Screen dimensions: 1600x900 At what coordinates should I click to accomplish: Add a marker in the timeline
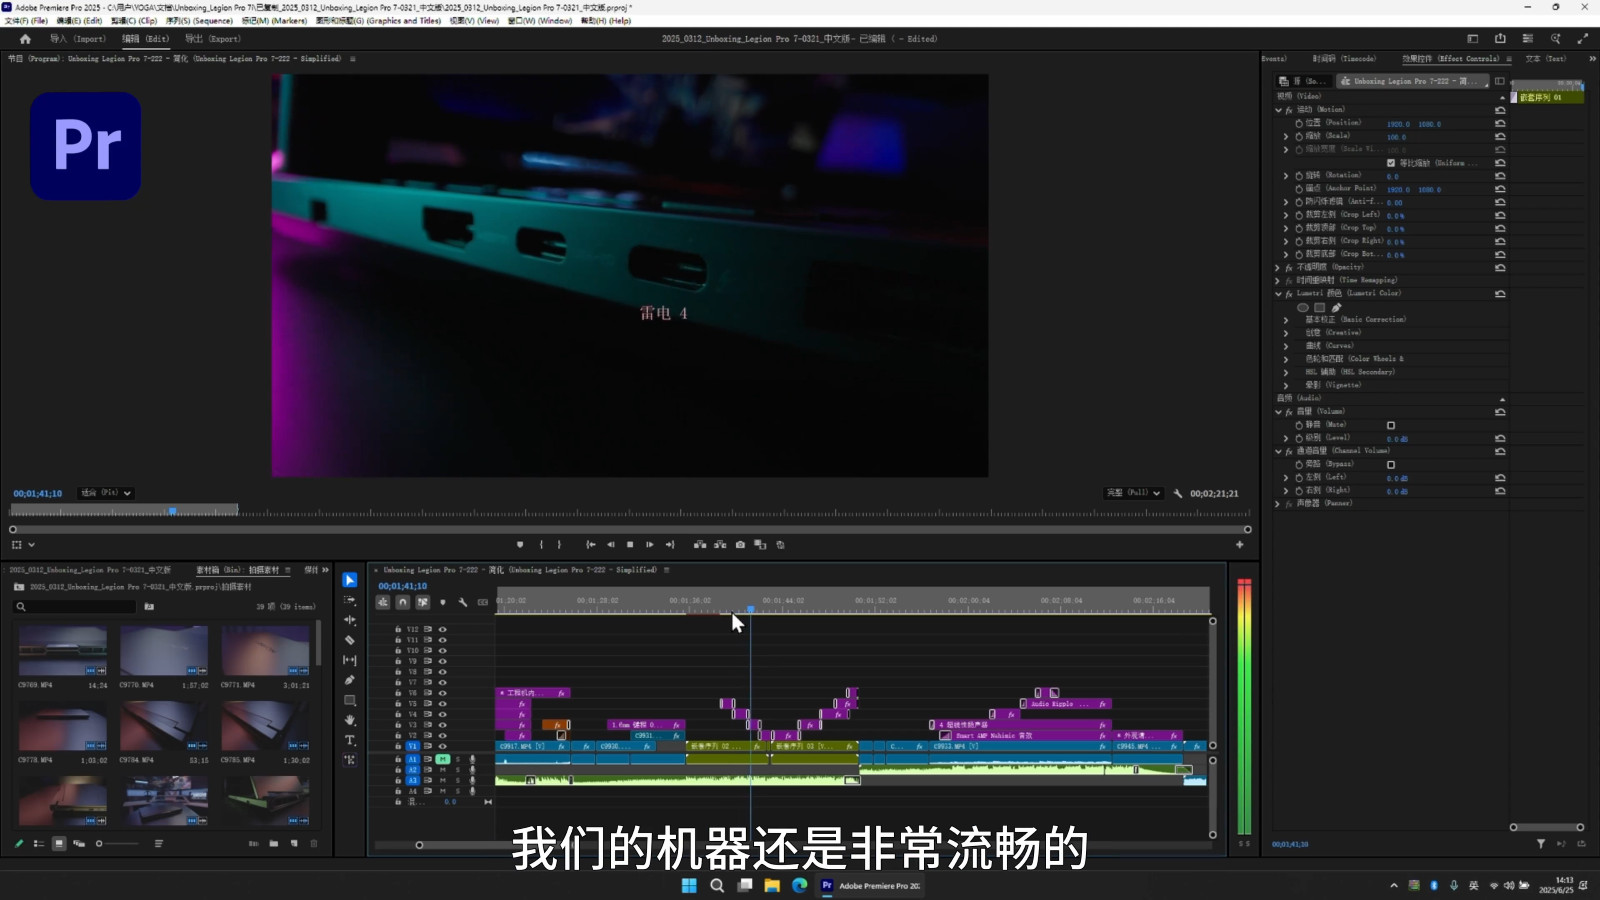point(442,602)
